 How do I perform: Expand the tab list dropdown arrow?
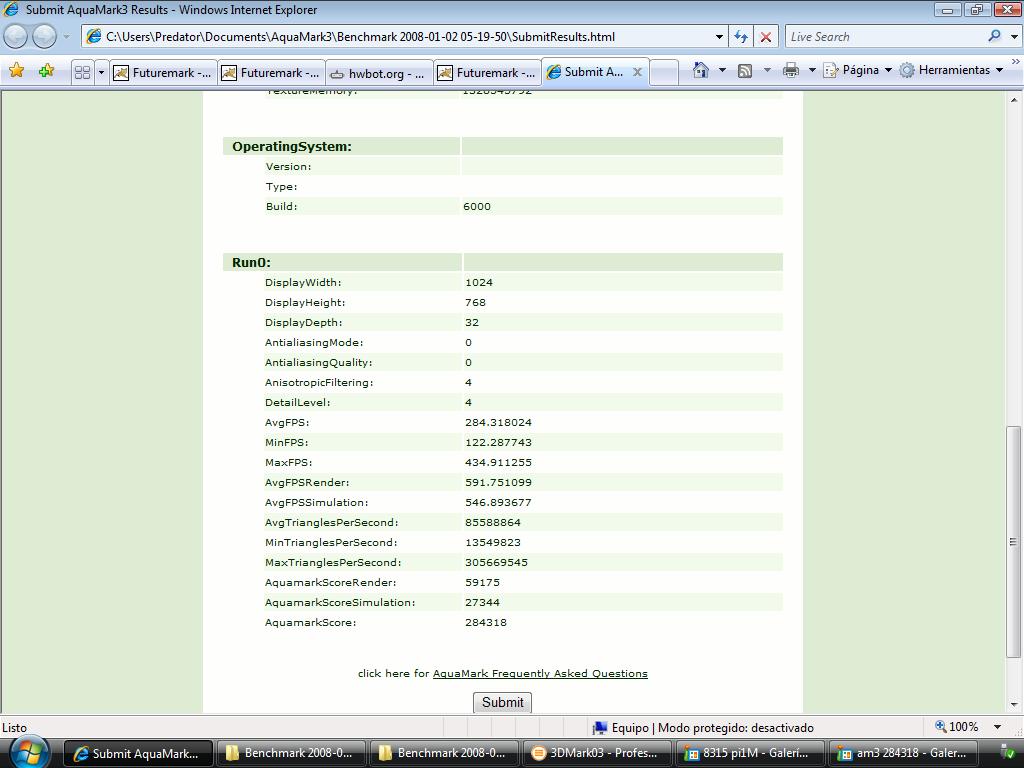pyautogui.click(x=101, y=72)
